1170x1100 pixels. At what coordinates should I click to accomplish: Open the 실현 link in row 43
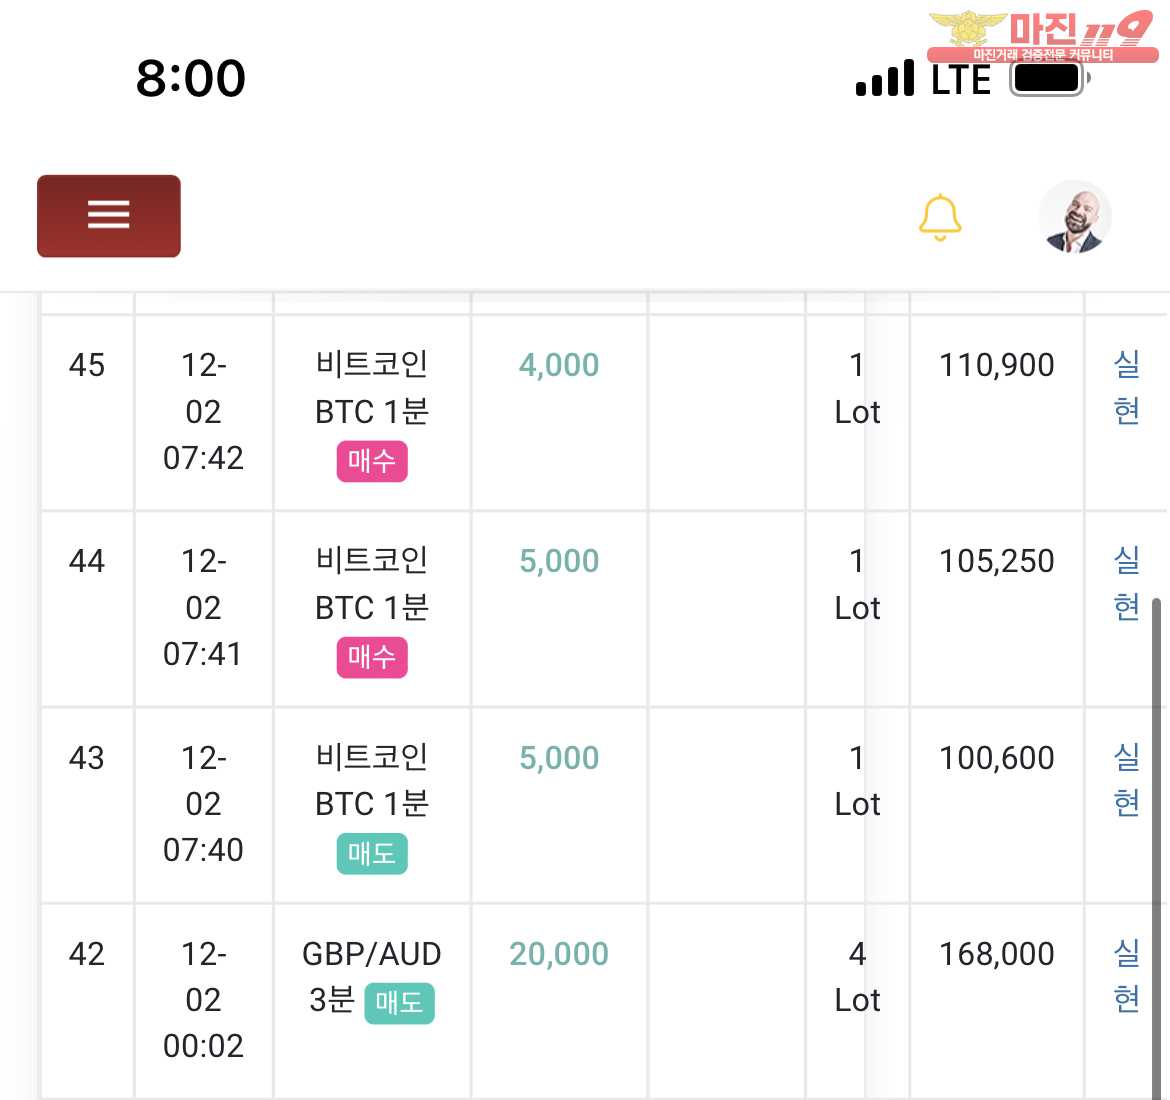(x=1126, y=780)
